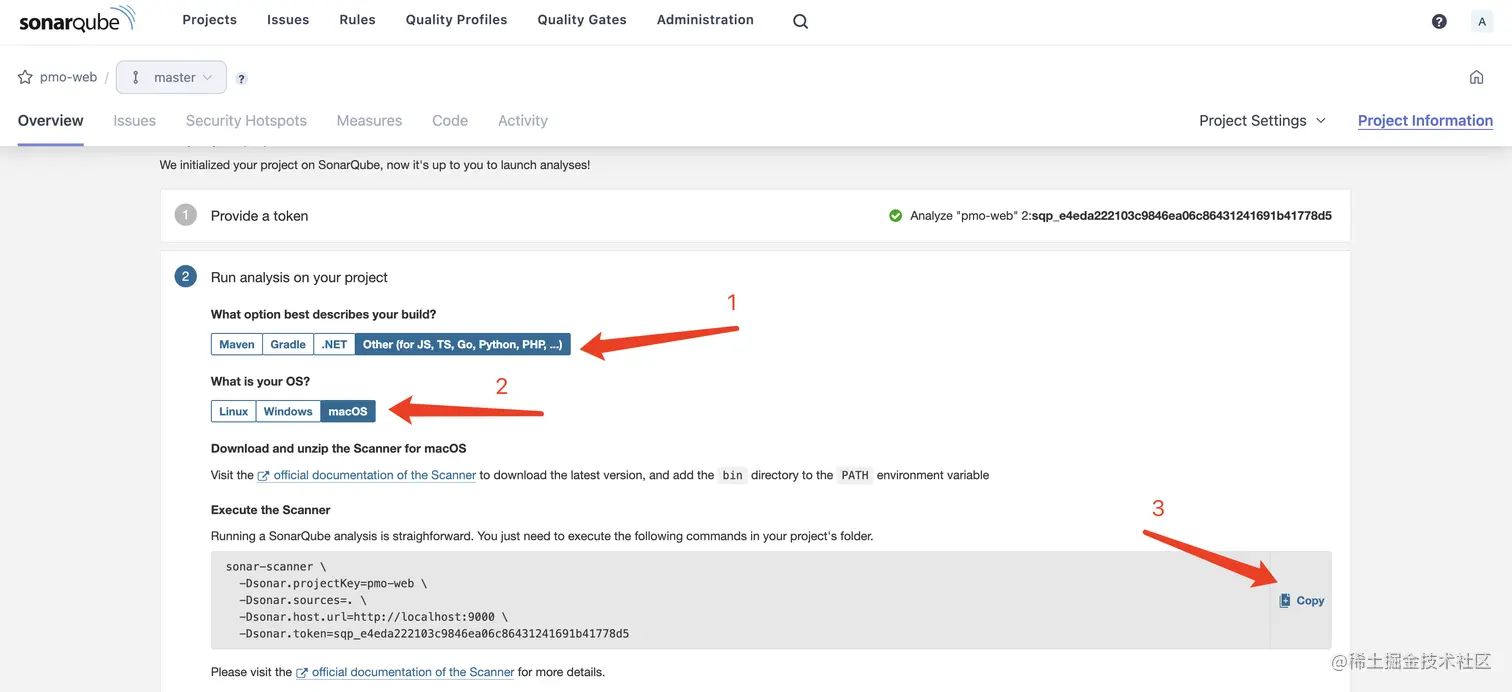Open Quality Profiles menu

point(456,20)
